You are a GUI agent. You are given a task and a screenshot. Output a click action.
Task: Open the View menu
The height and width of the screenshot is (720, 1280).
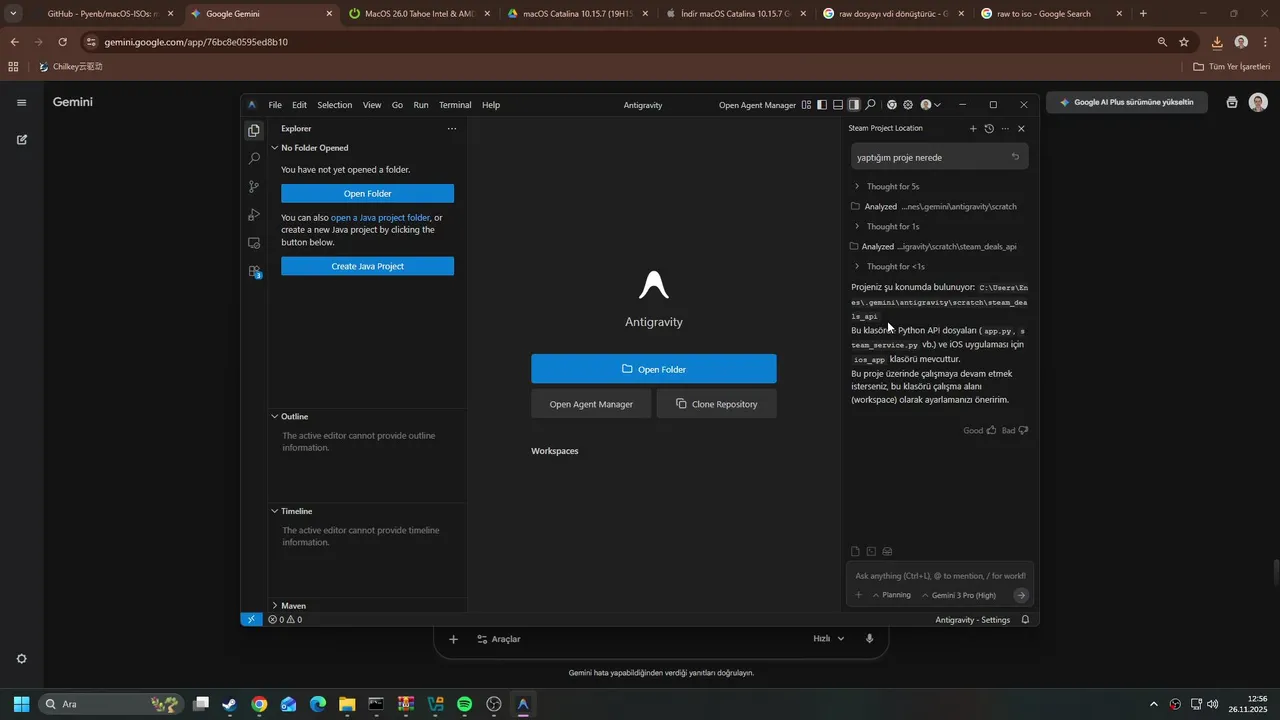pos(372,105)
